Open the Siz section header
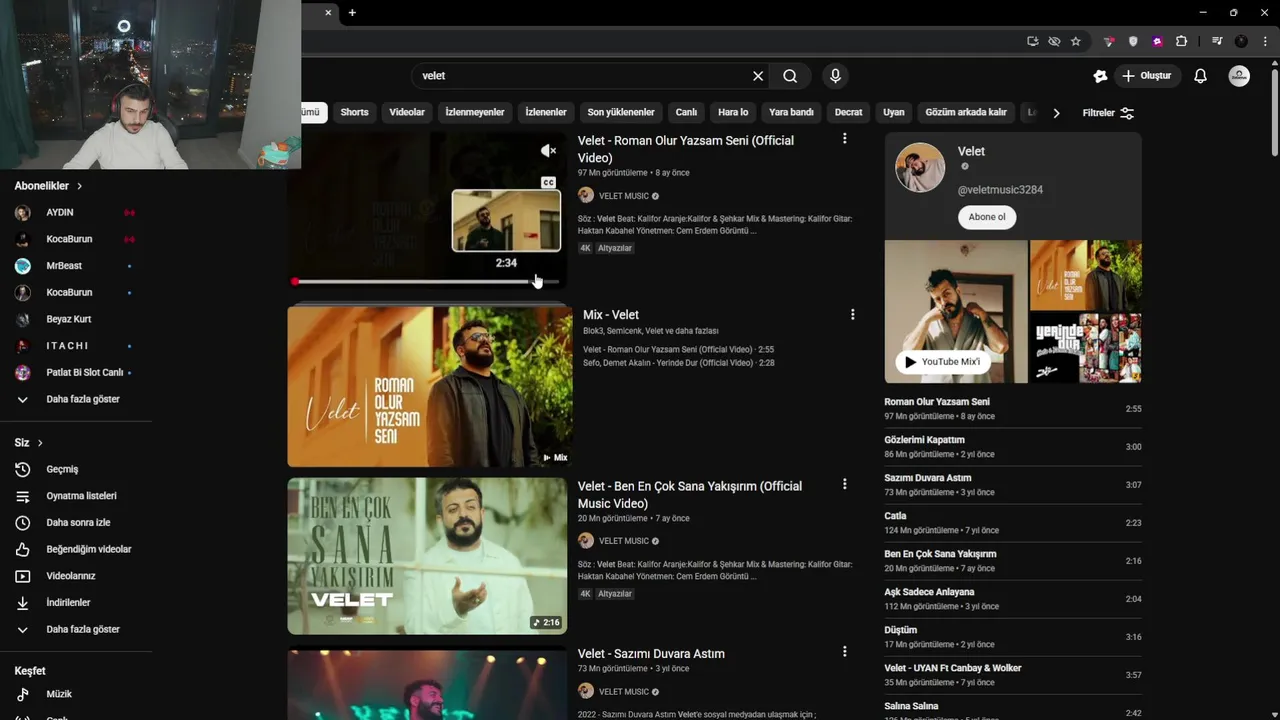The height and width of the screenshot is (720, 1280). click(x=28, y=443)
